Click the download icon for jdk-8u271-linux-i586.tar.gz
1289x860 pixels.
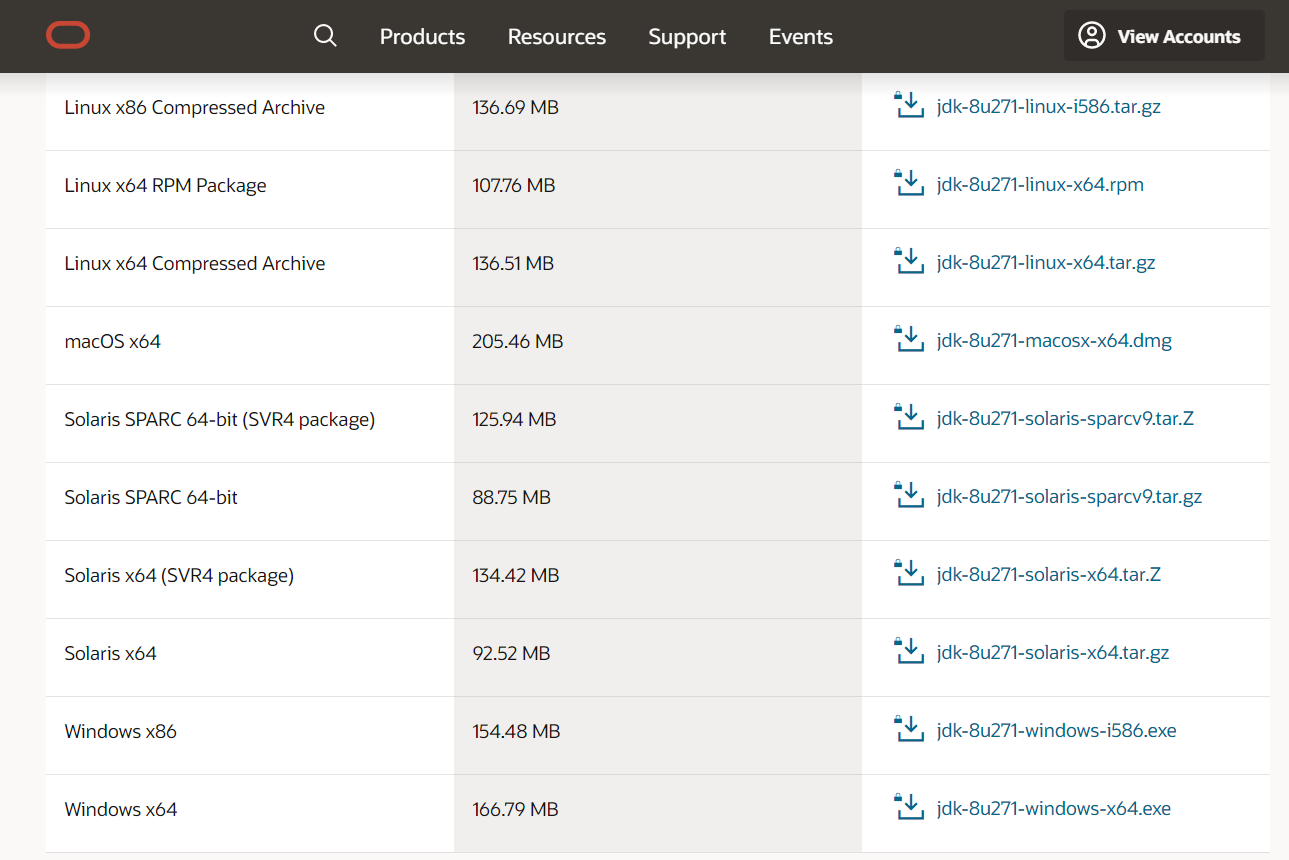point(908,106)
